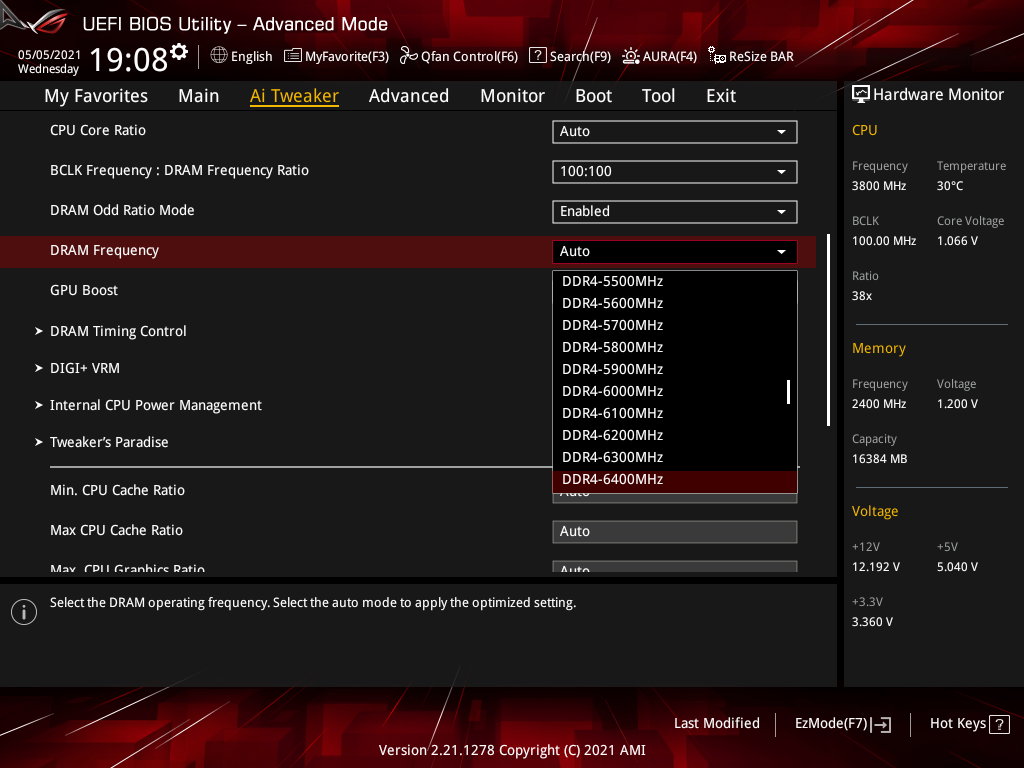Click the DRAM frequency list scrollbar thumb

[789, 391]
